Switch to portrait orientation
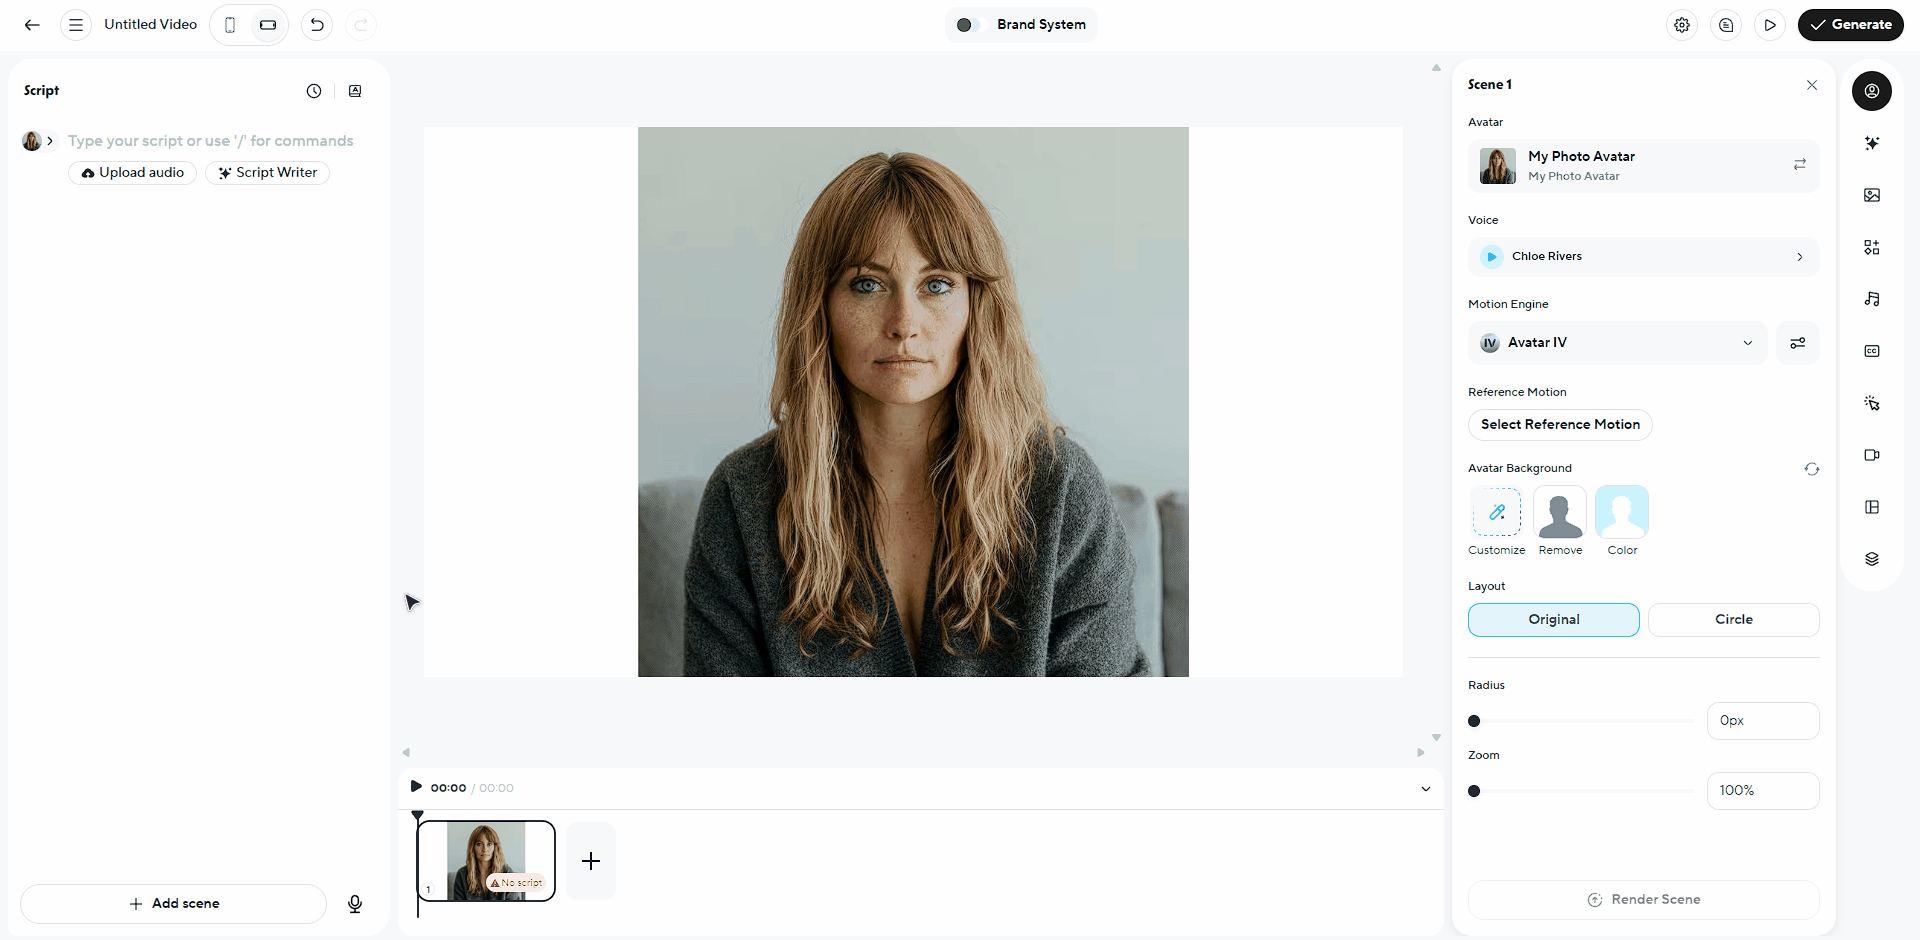Viewport: 1920px width, 940px height. 230,25
